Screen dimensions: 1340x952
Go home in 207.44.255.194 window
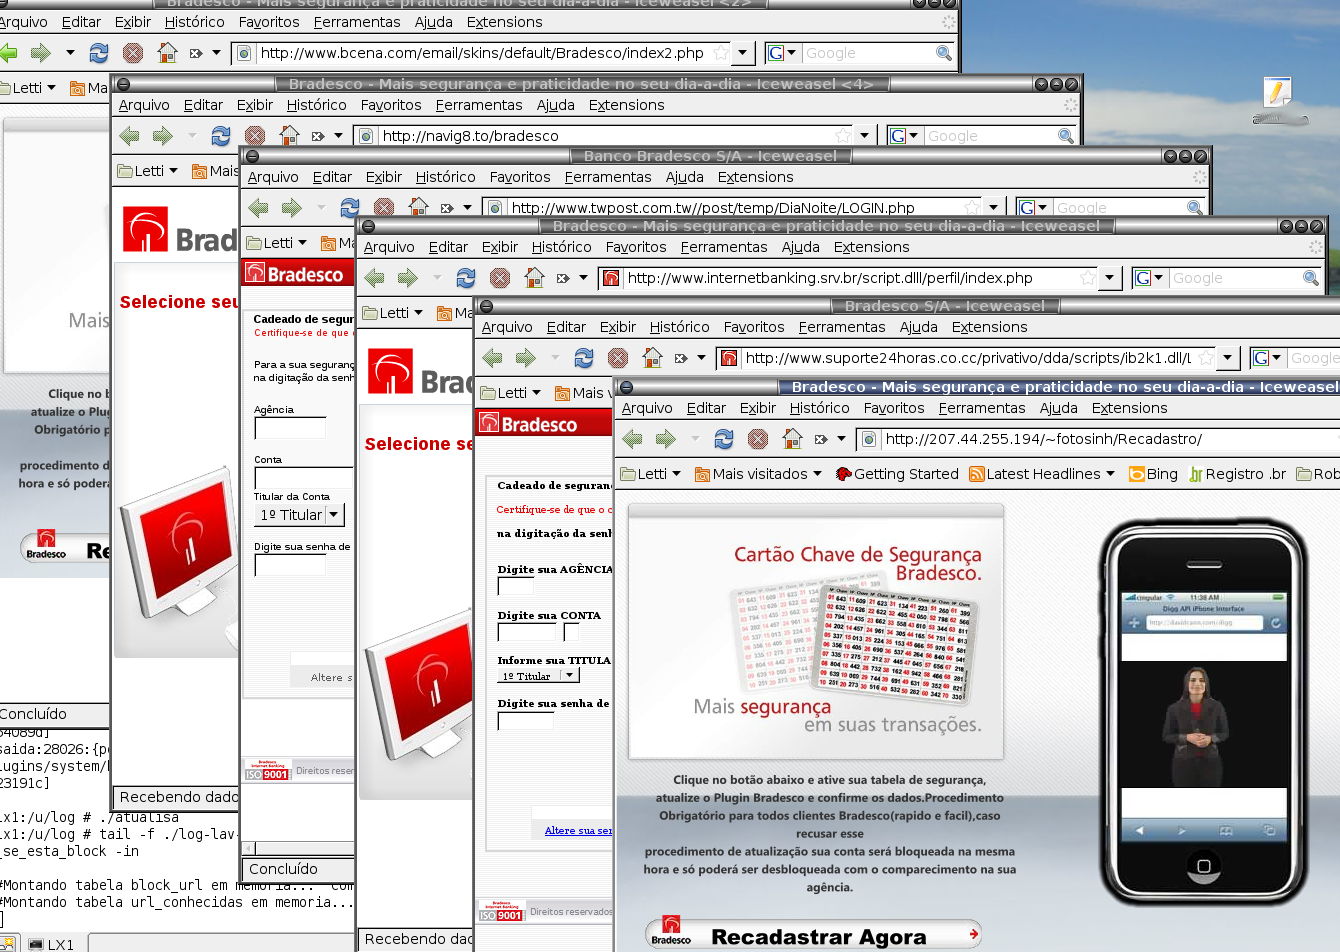792,438
